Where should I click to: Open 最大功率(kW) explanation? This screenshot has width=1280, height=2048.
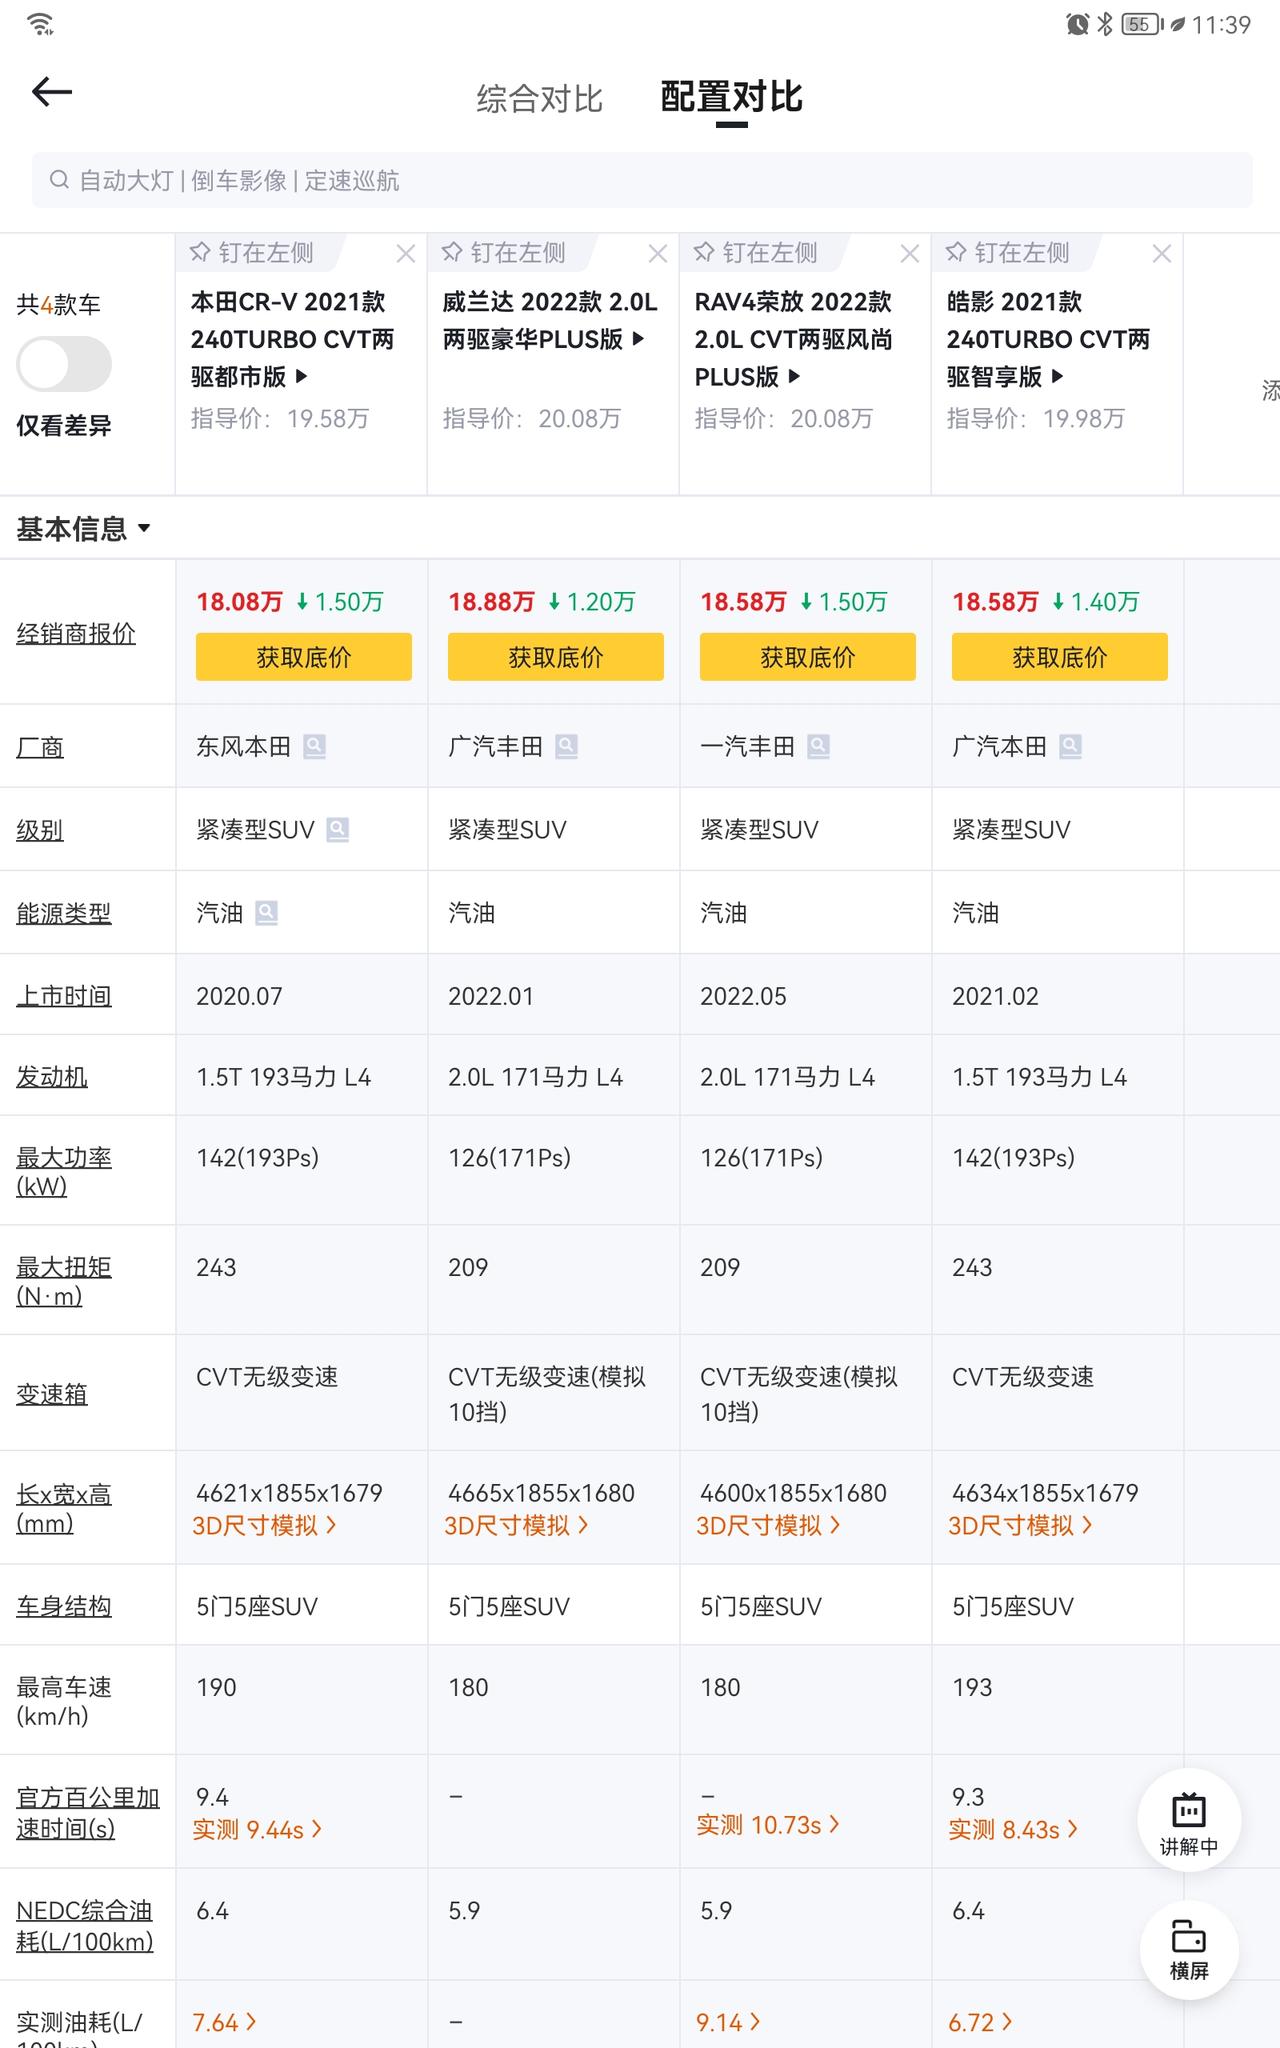[x=64, y=1172]
